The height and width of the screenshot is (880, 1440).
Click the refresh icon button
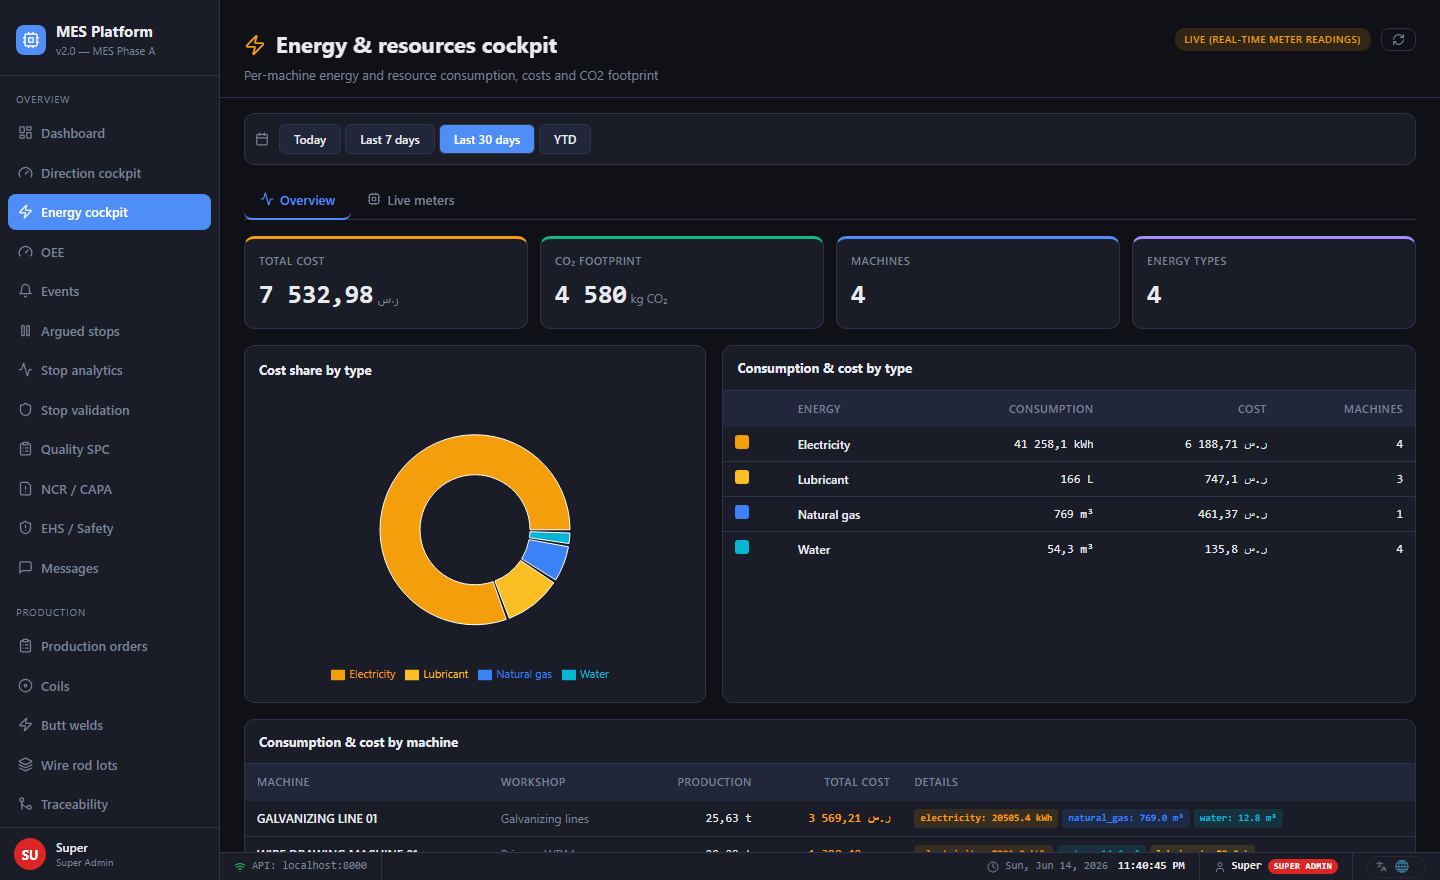(x=1398, y=39)
